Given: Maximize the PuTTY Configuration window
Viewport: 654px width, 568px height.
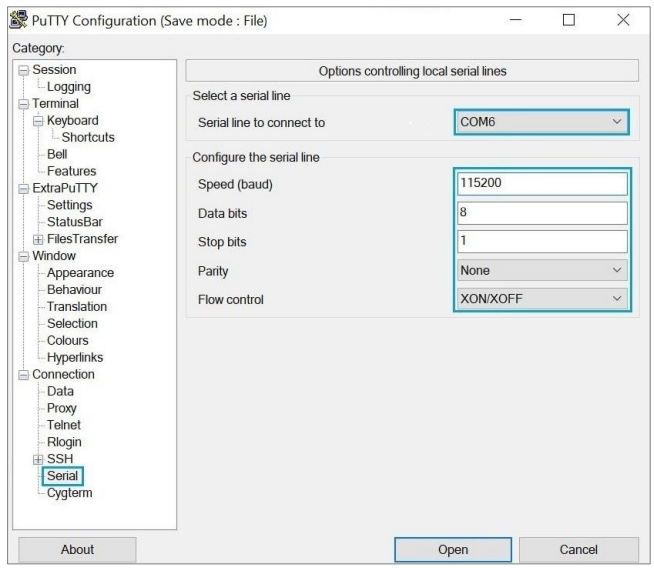Looking at the screenshot, I should pos(569,20).
